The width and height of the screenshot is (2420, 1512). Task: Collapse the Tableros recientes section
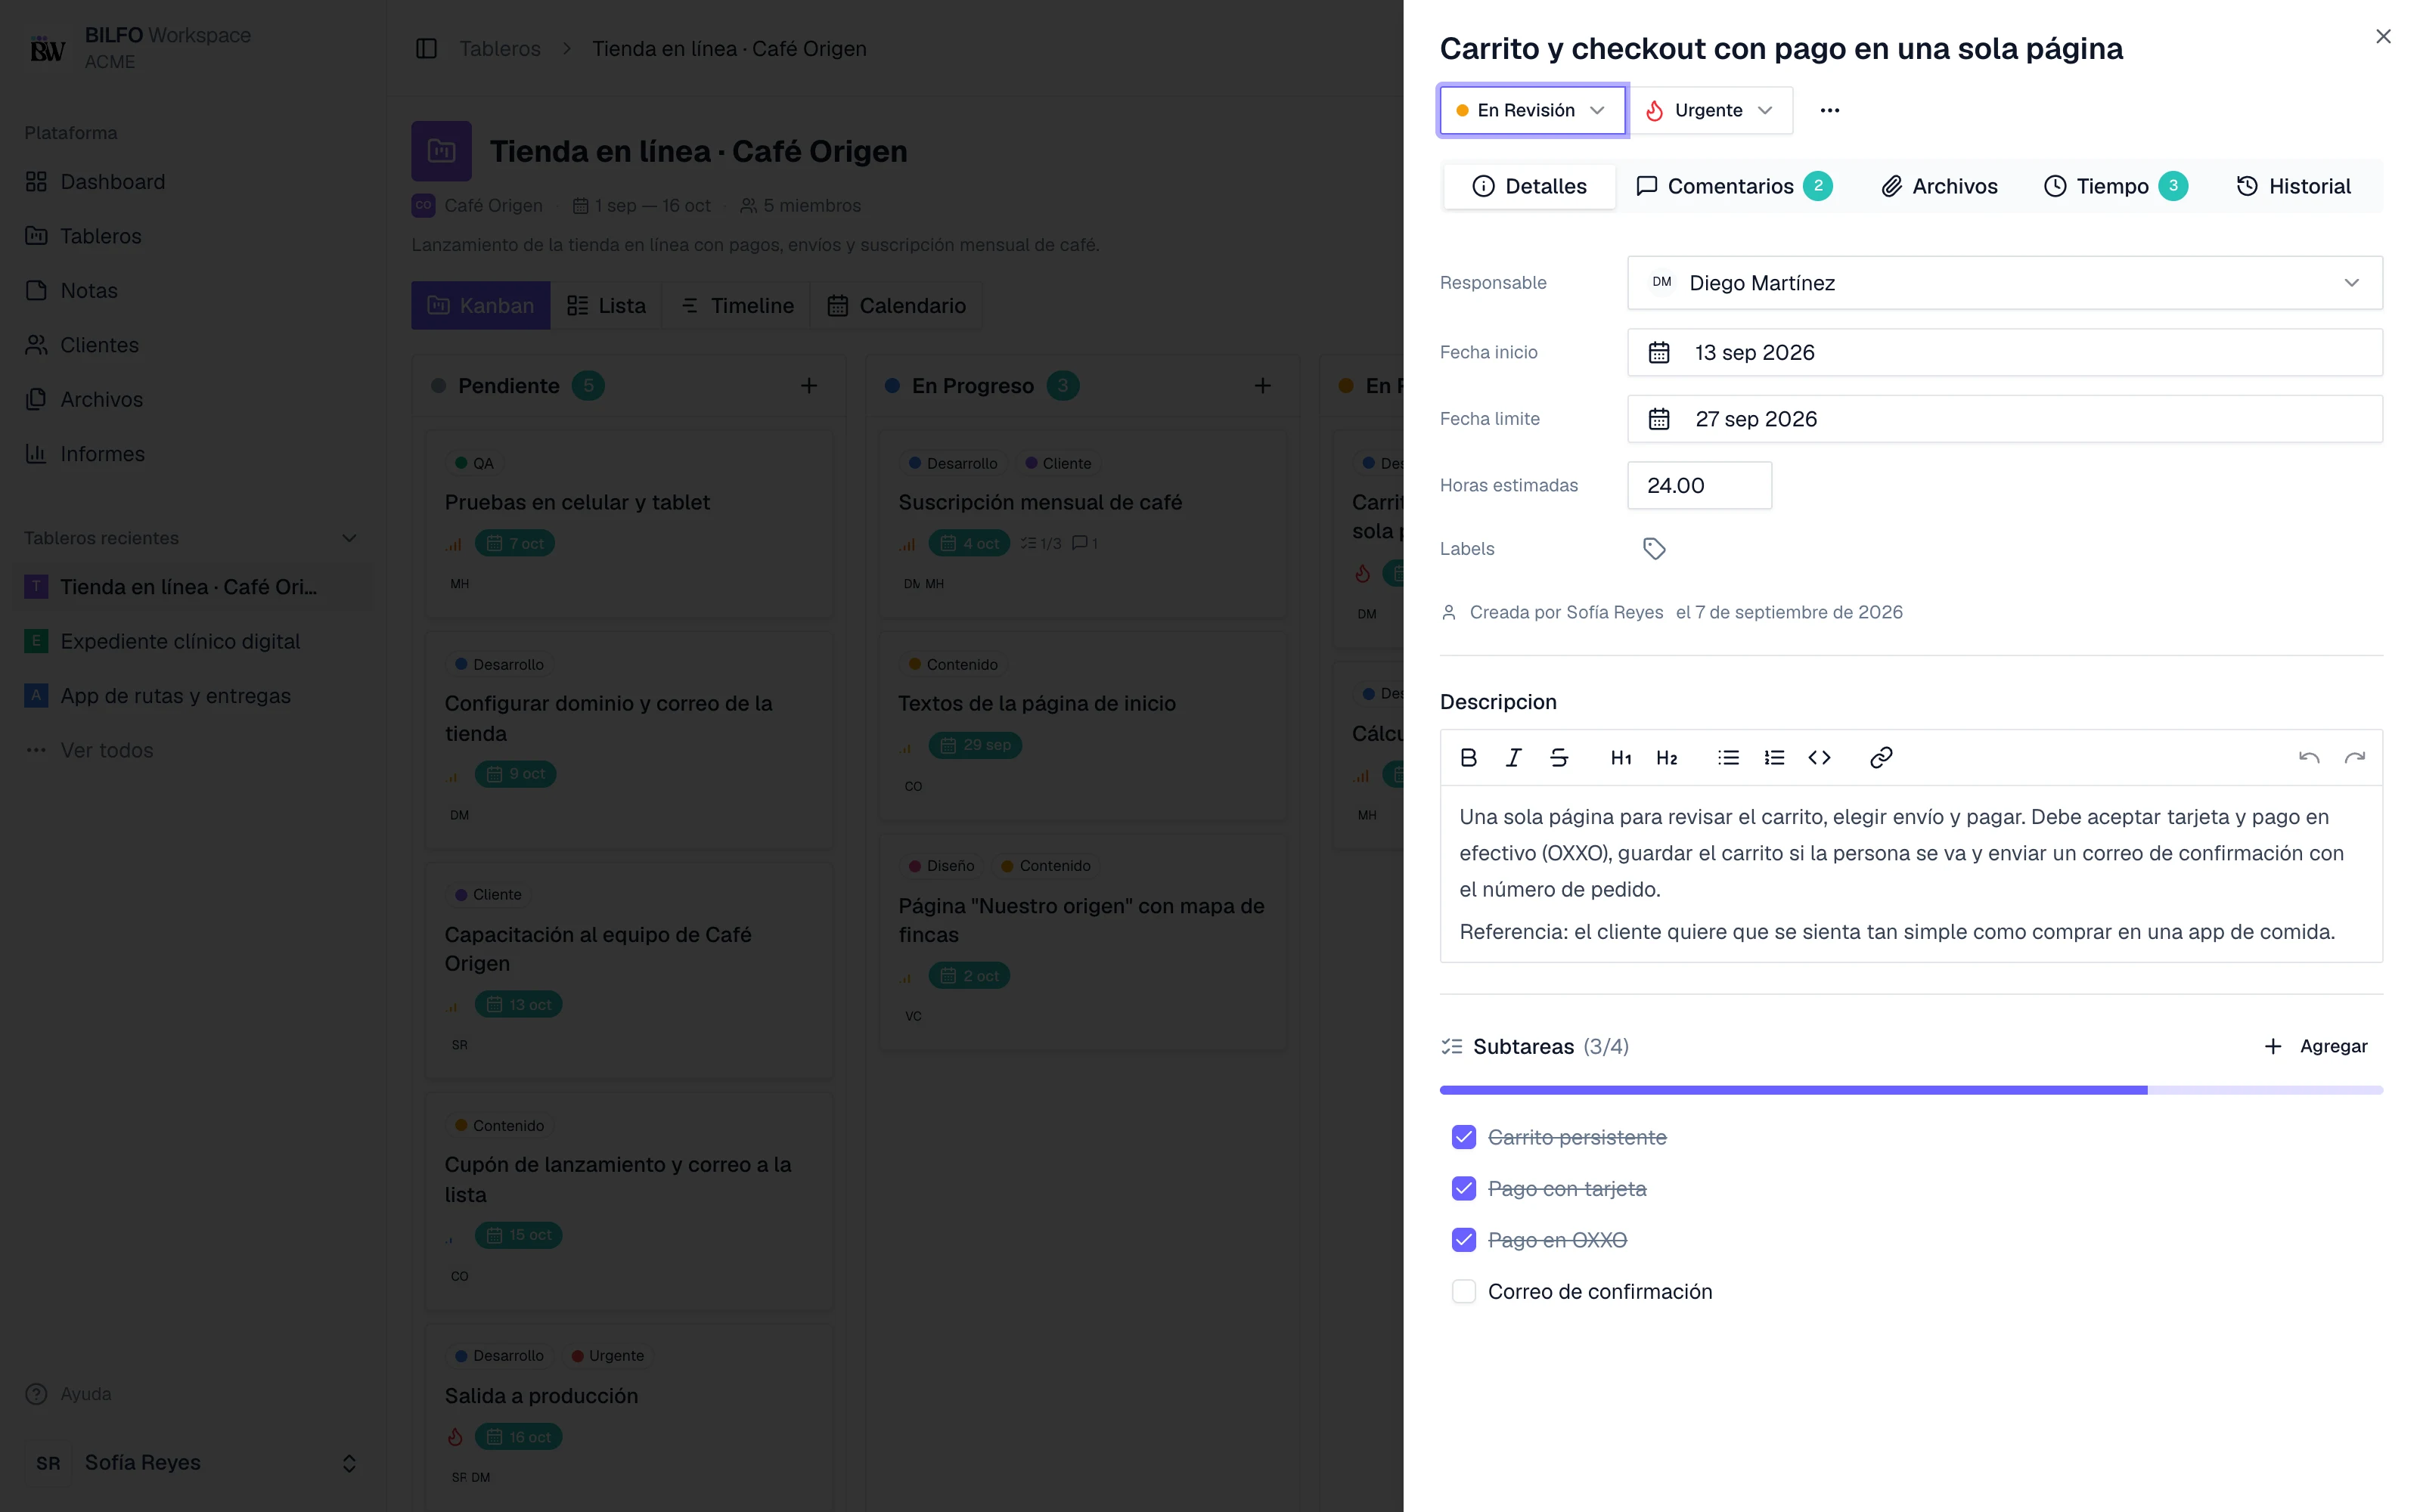click(349, 538)
